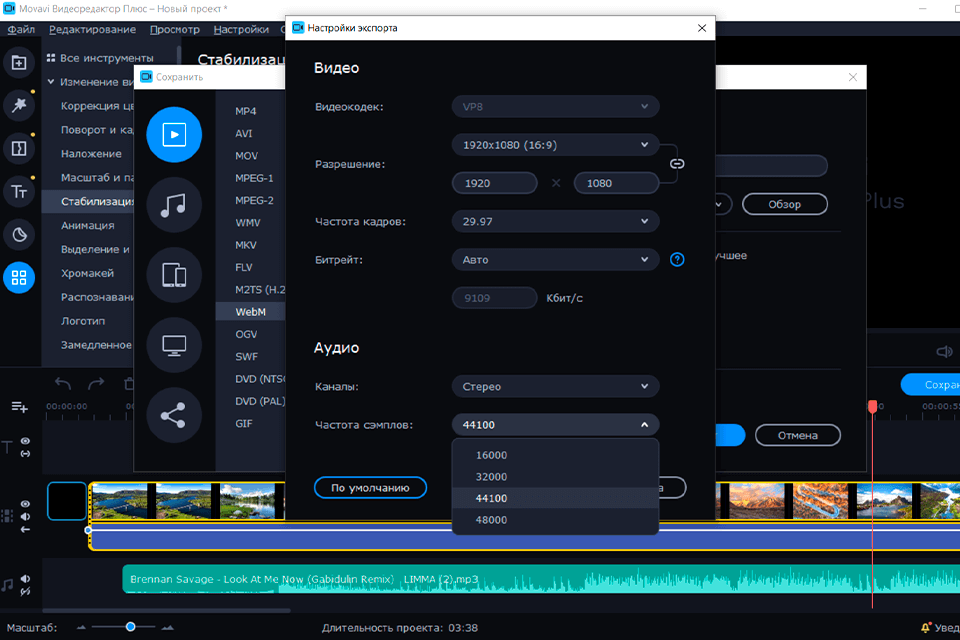Toggle the resolution aspect ratio link lock
Image resolution: width=960 pixels, height=640 pixels.
click(x=676, y=163)
